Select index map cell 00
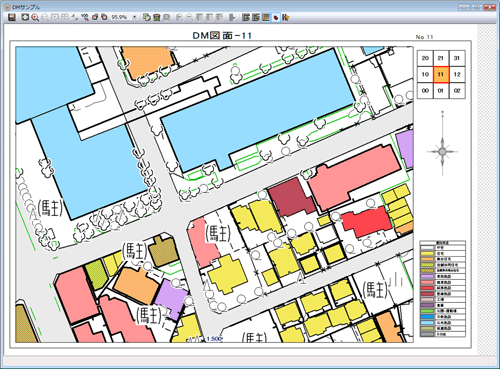 [x=425, y=90]
